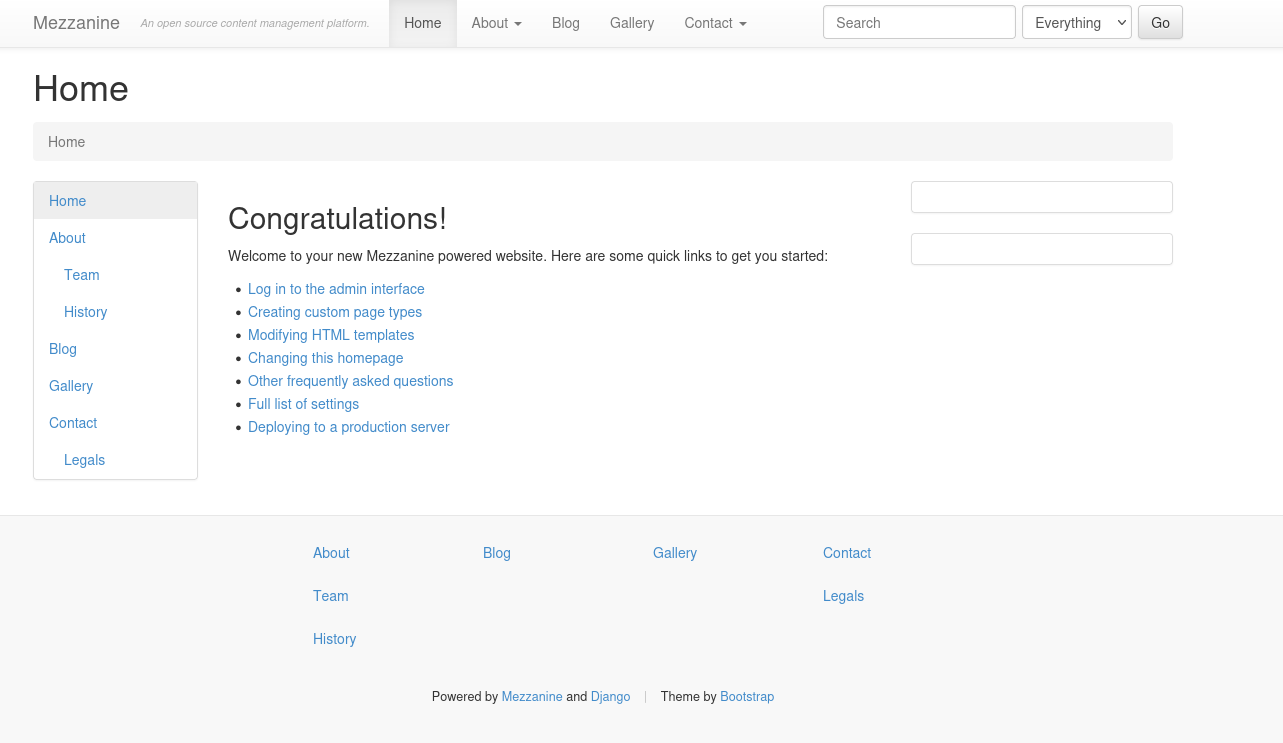Open the Changing this homepage link
The width and height of the screenshot is (1283, 743).
pyautogui.click(x=325, y=358)
